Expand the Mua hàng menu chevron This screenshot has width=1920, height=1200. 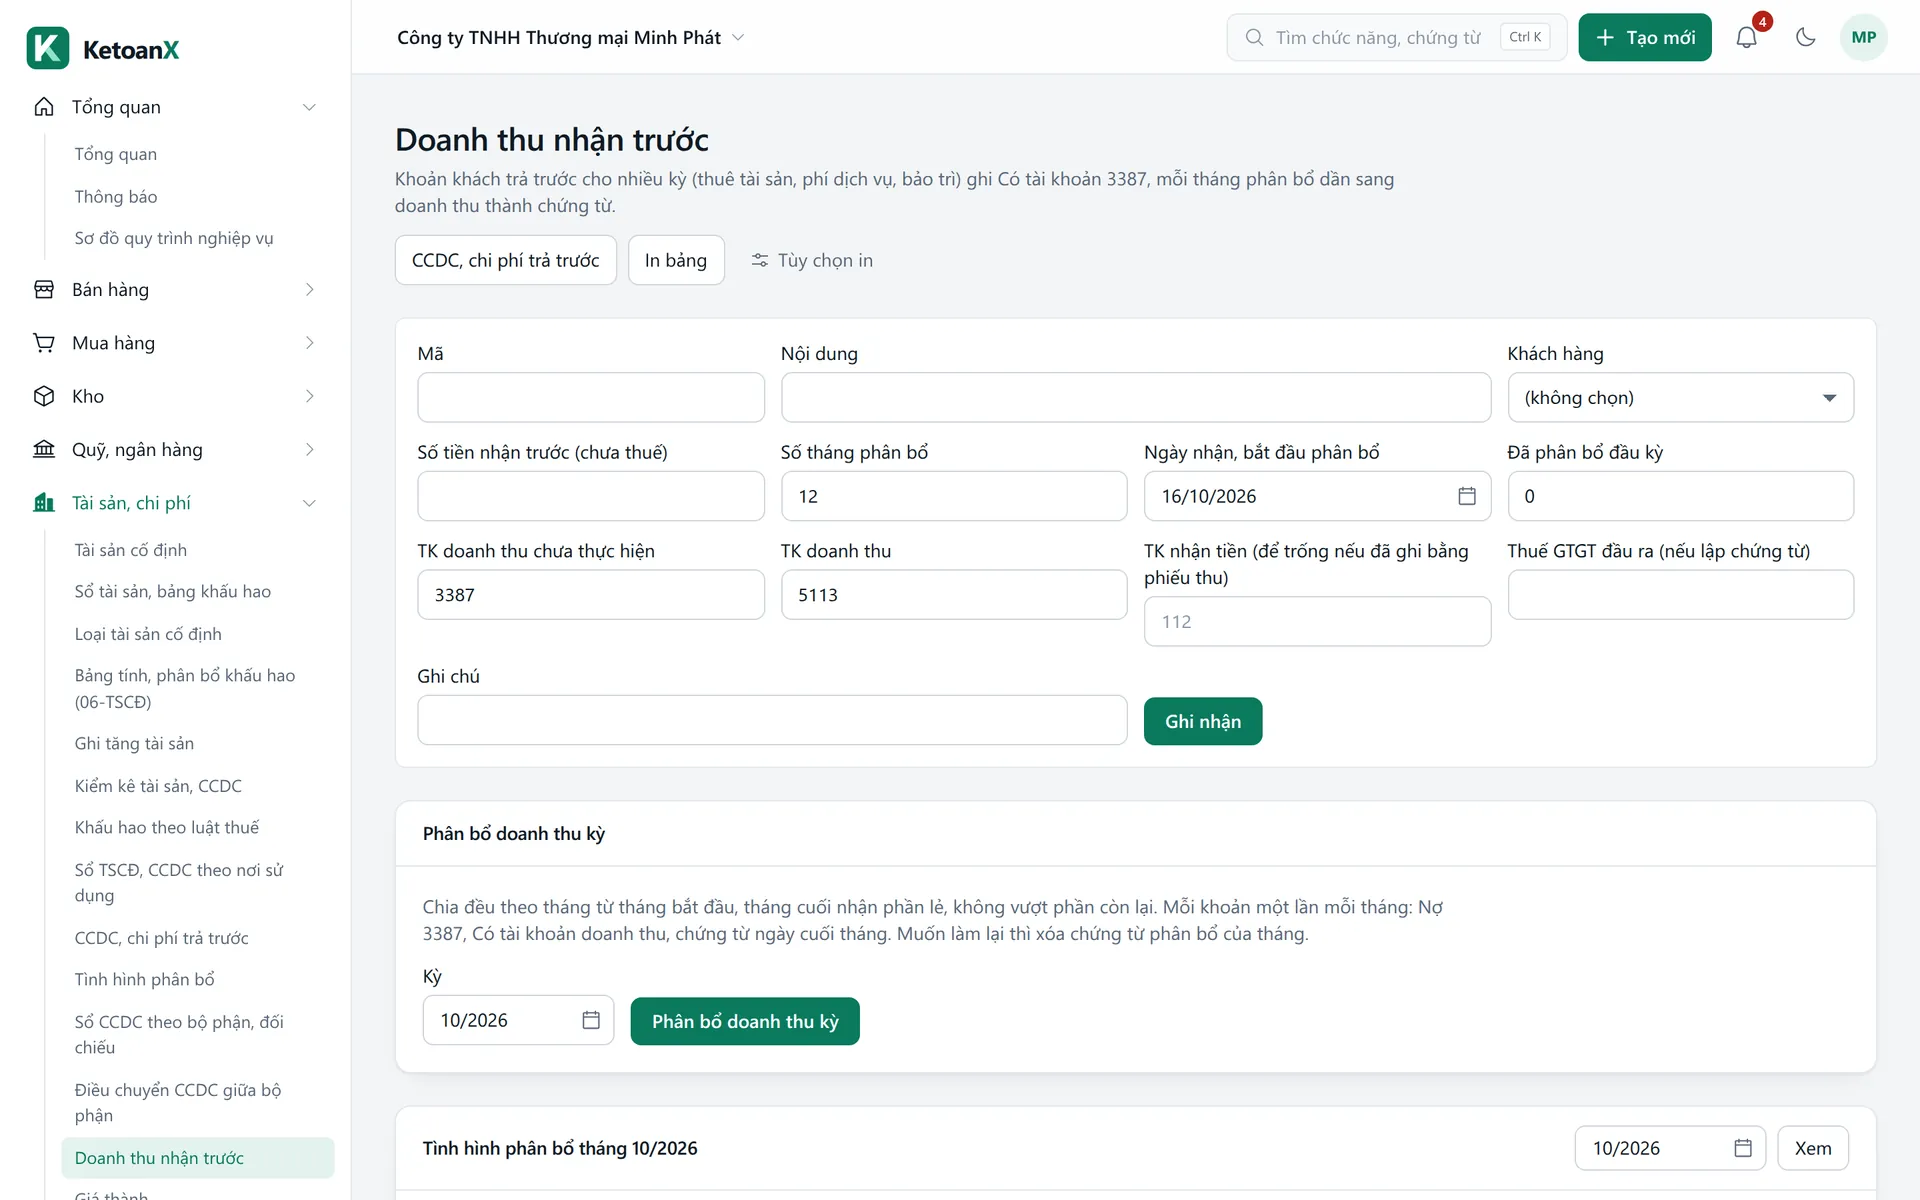point(309,343)
